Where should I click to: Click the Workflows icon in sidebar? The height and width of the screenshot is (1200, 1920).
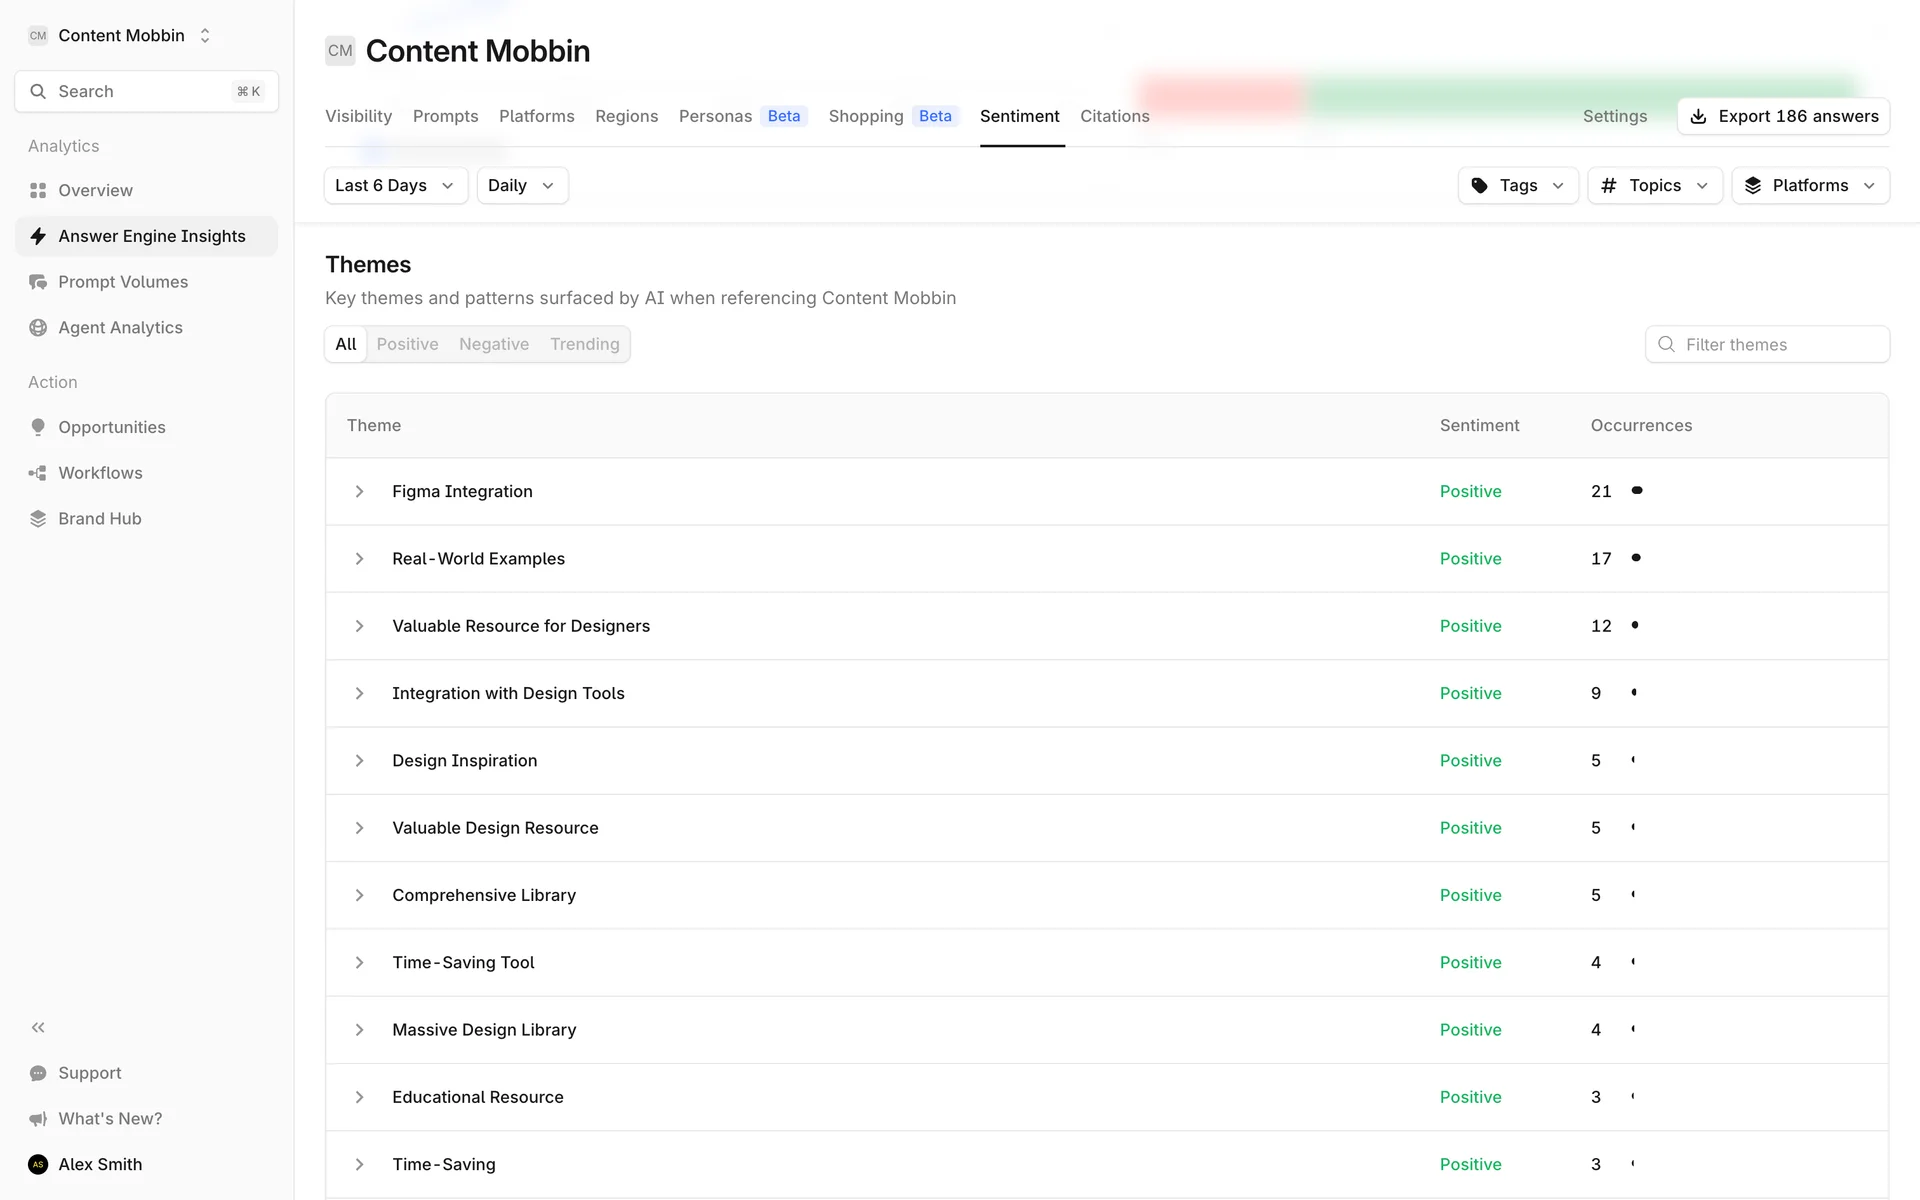click(x=38, y=473)
